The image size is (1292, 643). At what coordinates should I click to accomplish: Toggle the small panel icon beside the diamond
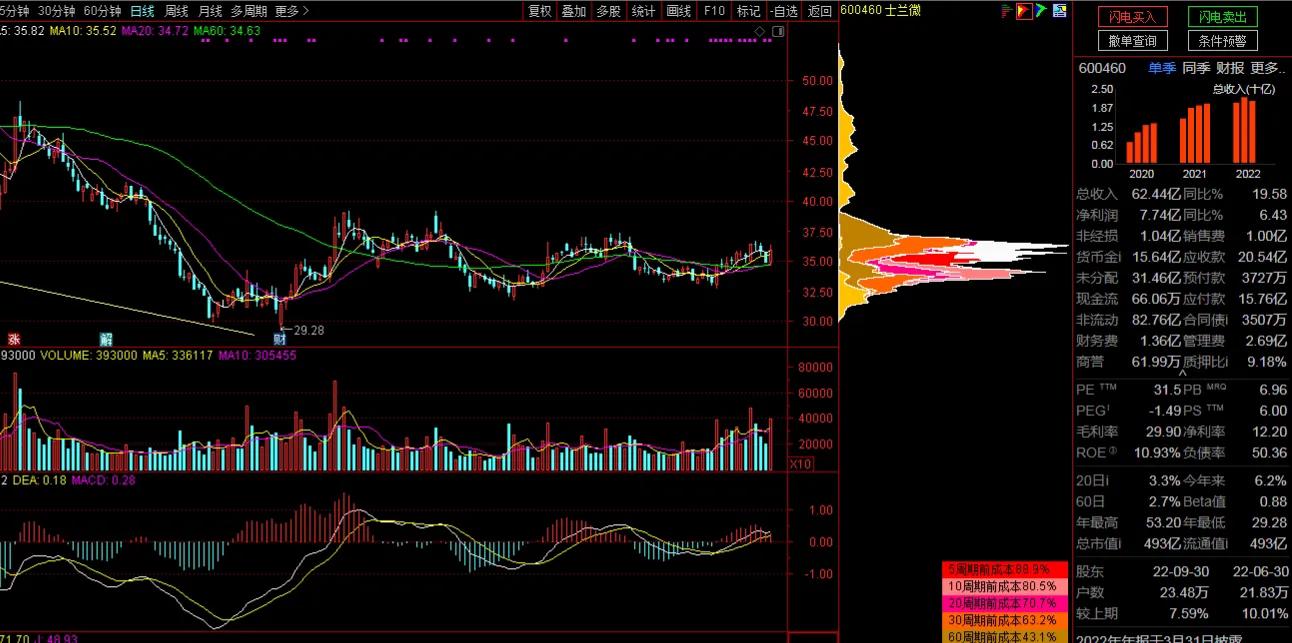(778, 32)
